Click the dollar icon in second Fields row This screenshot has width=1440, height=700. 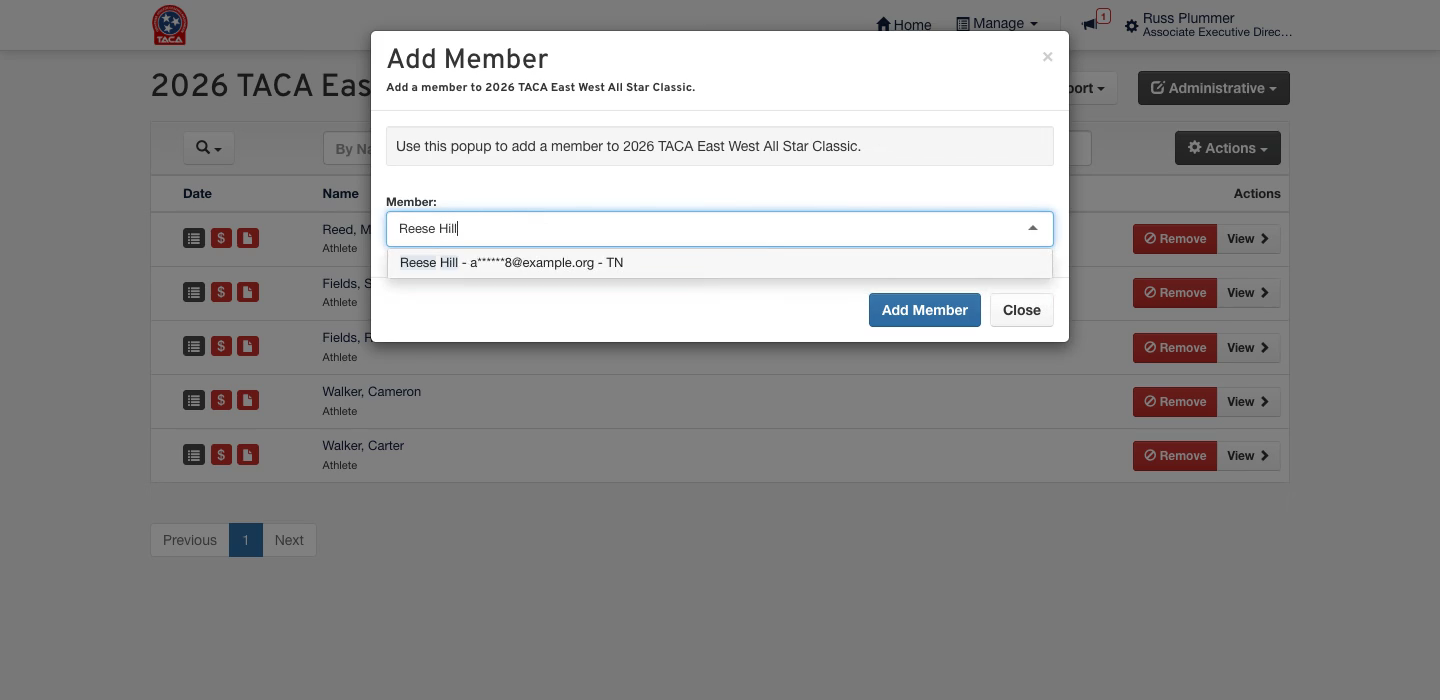(x=221, y=346)
